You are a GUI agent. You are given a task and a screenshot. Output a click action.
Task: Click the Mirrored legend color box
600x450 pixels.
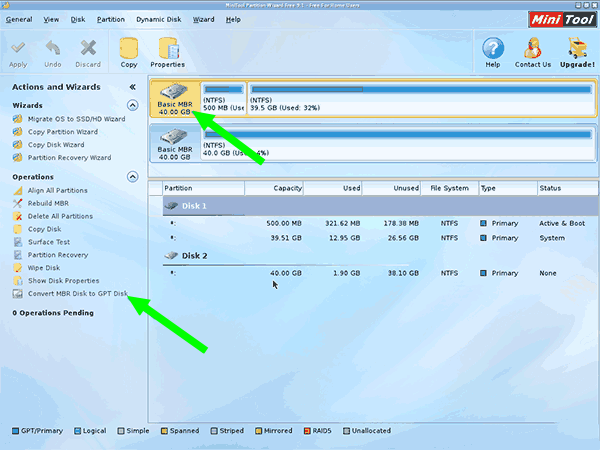click(x=259, y=431)
